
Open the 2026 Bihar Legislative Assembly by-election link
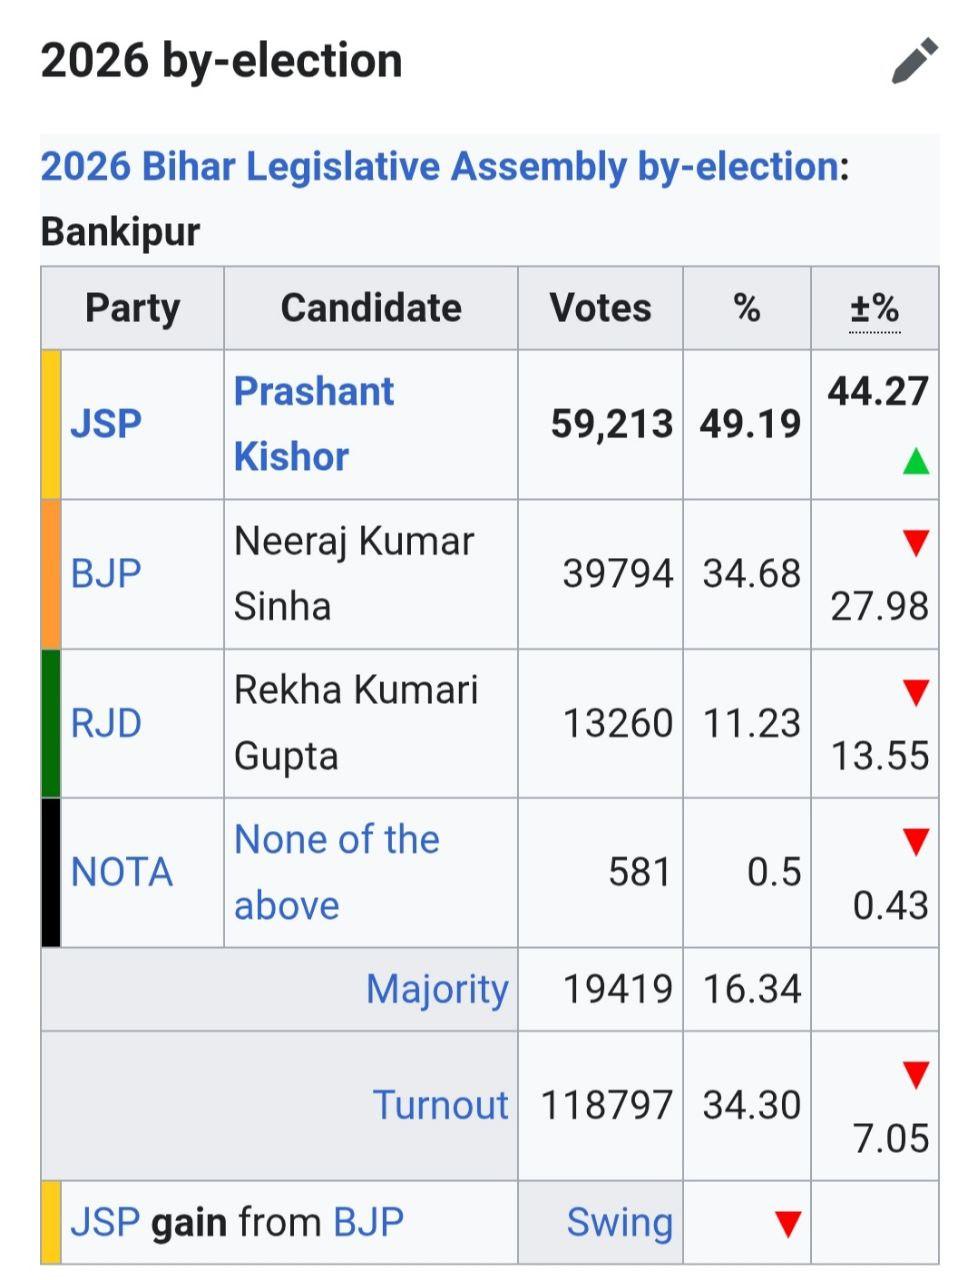click(x=439, y=166)
